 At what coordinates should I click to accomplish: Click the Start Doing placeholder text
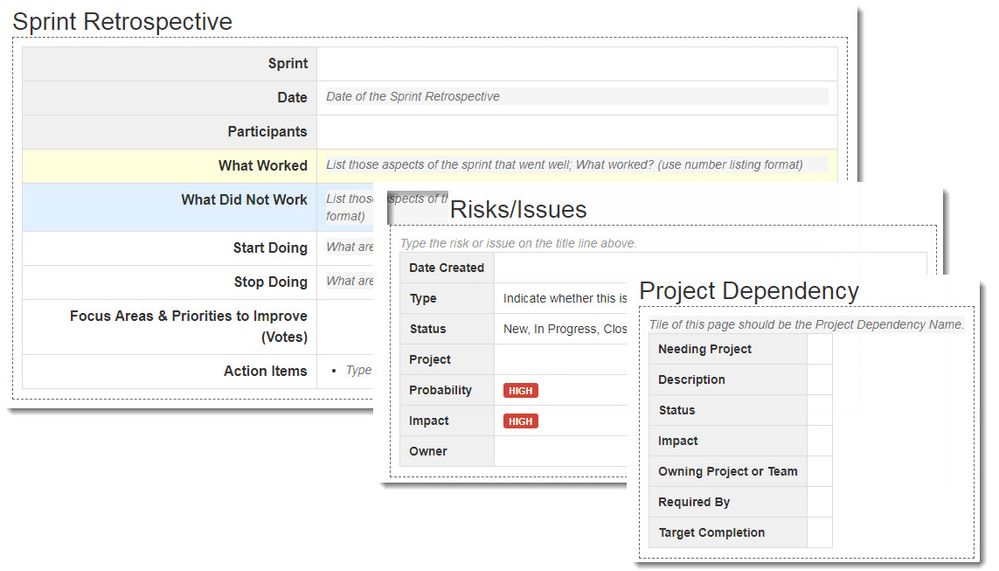point(350,247)
